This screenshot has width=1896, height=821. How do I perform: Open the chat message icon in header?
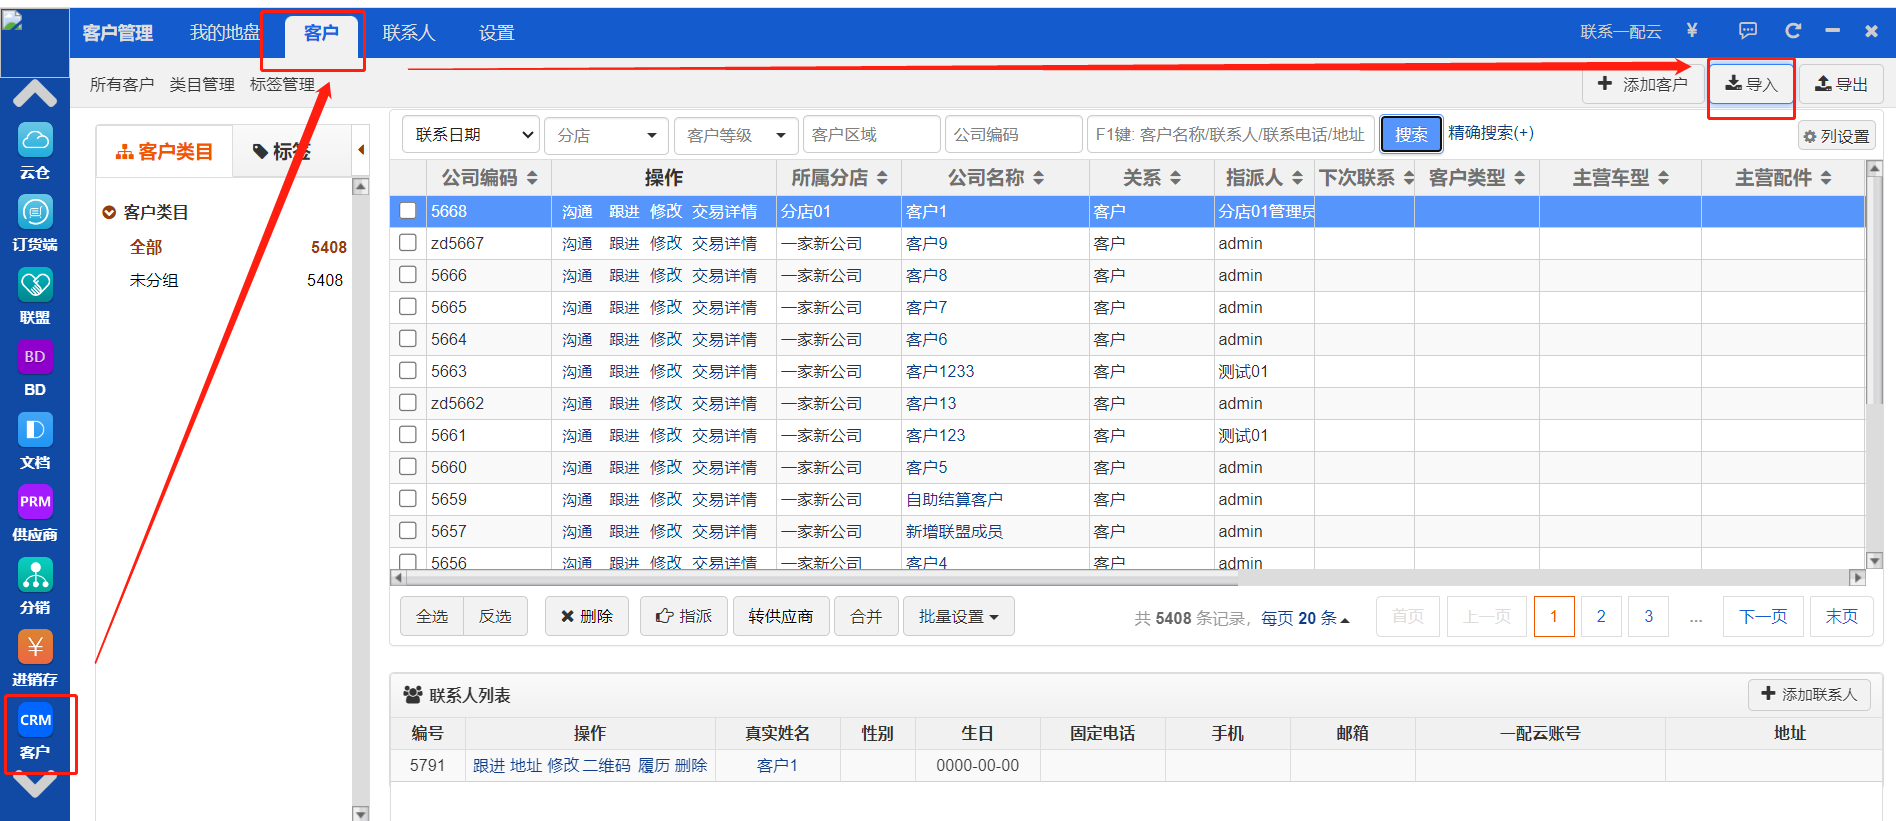[1748, 31]
